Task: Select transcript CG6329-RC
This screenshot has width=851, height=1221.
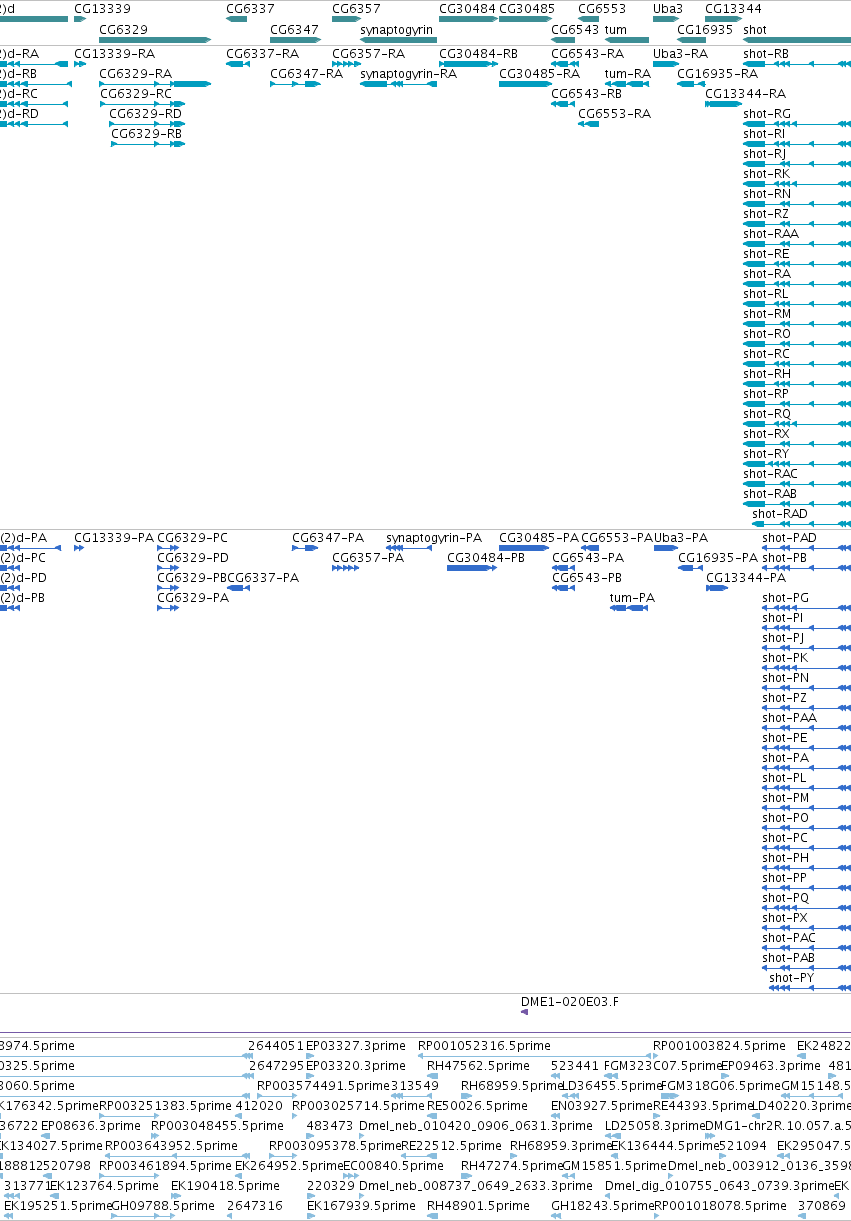Action: coord(135,94)
